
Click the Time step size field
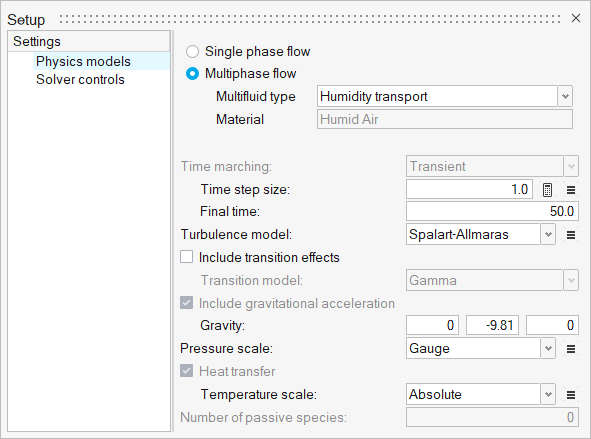pyautogui.click(x=469, y=189)
